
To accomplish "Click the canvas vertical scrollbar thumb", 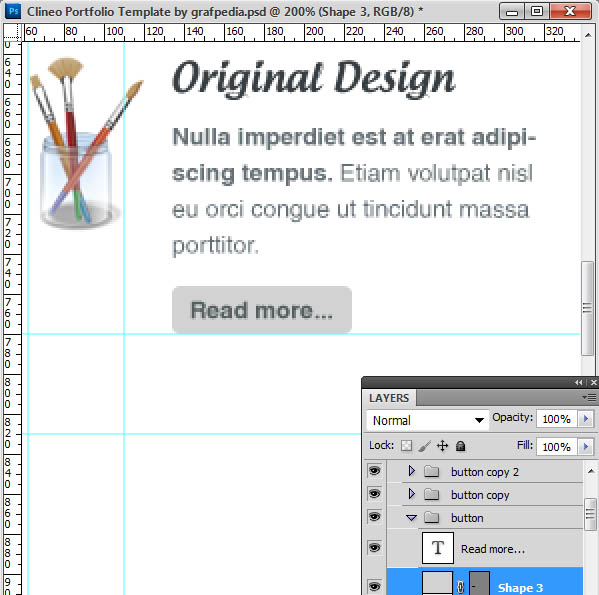I will [x=587, y=308].
